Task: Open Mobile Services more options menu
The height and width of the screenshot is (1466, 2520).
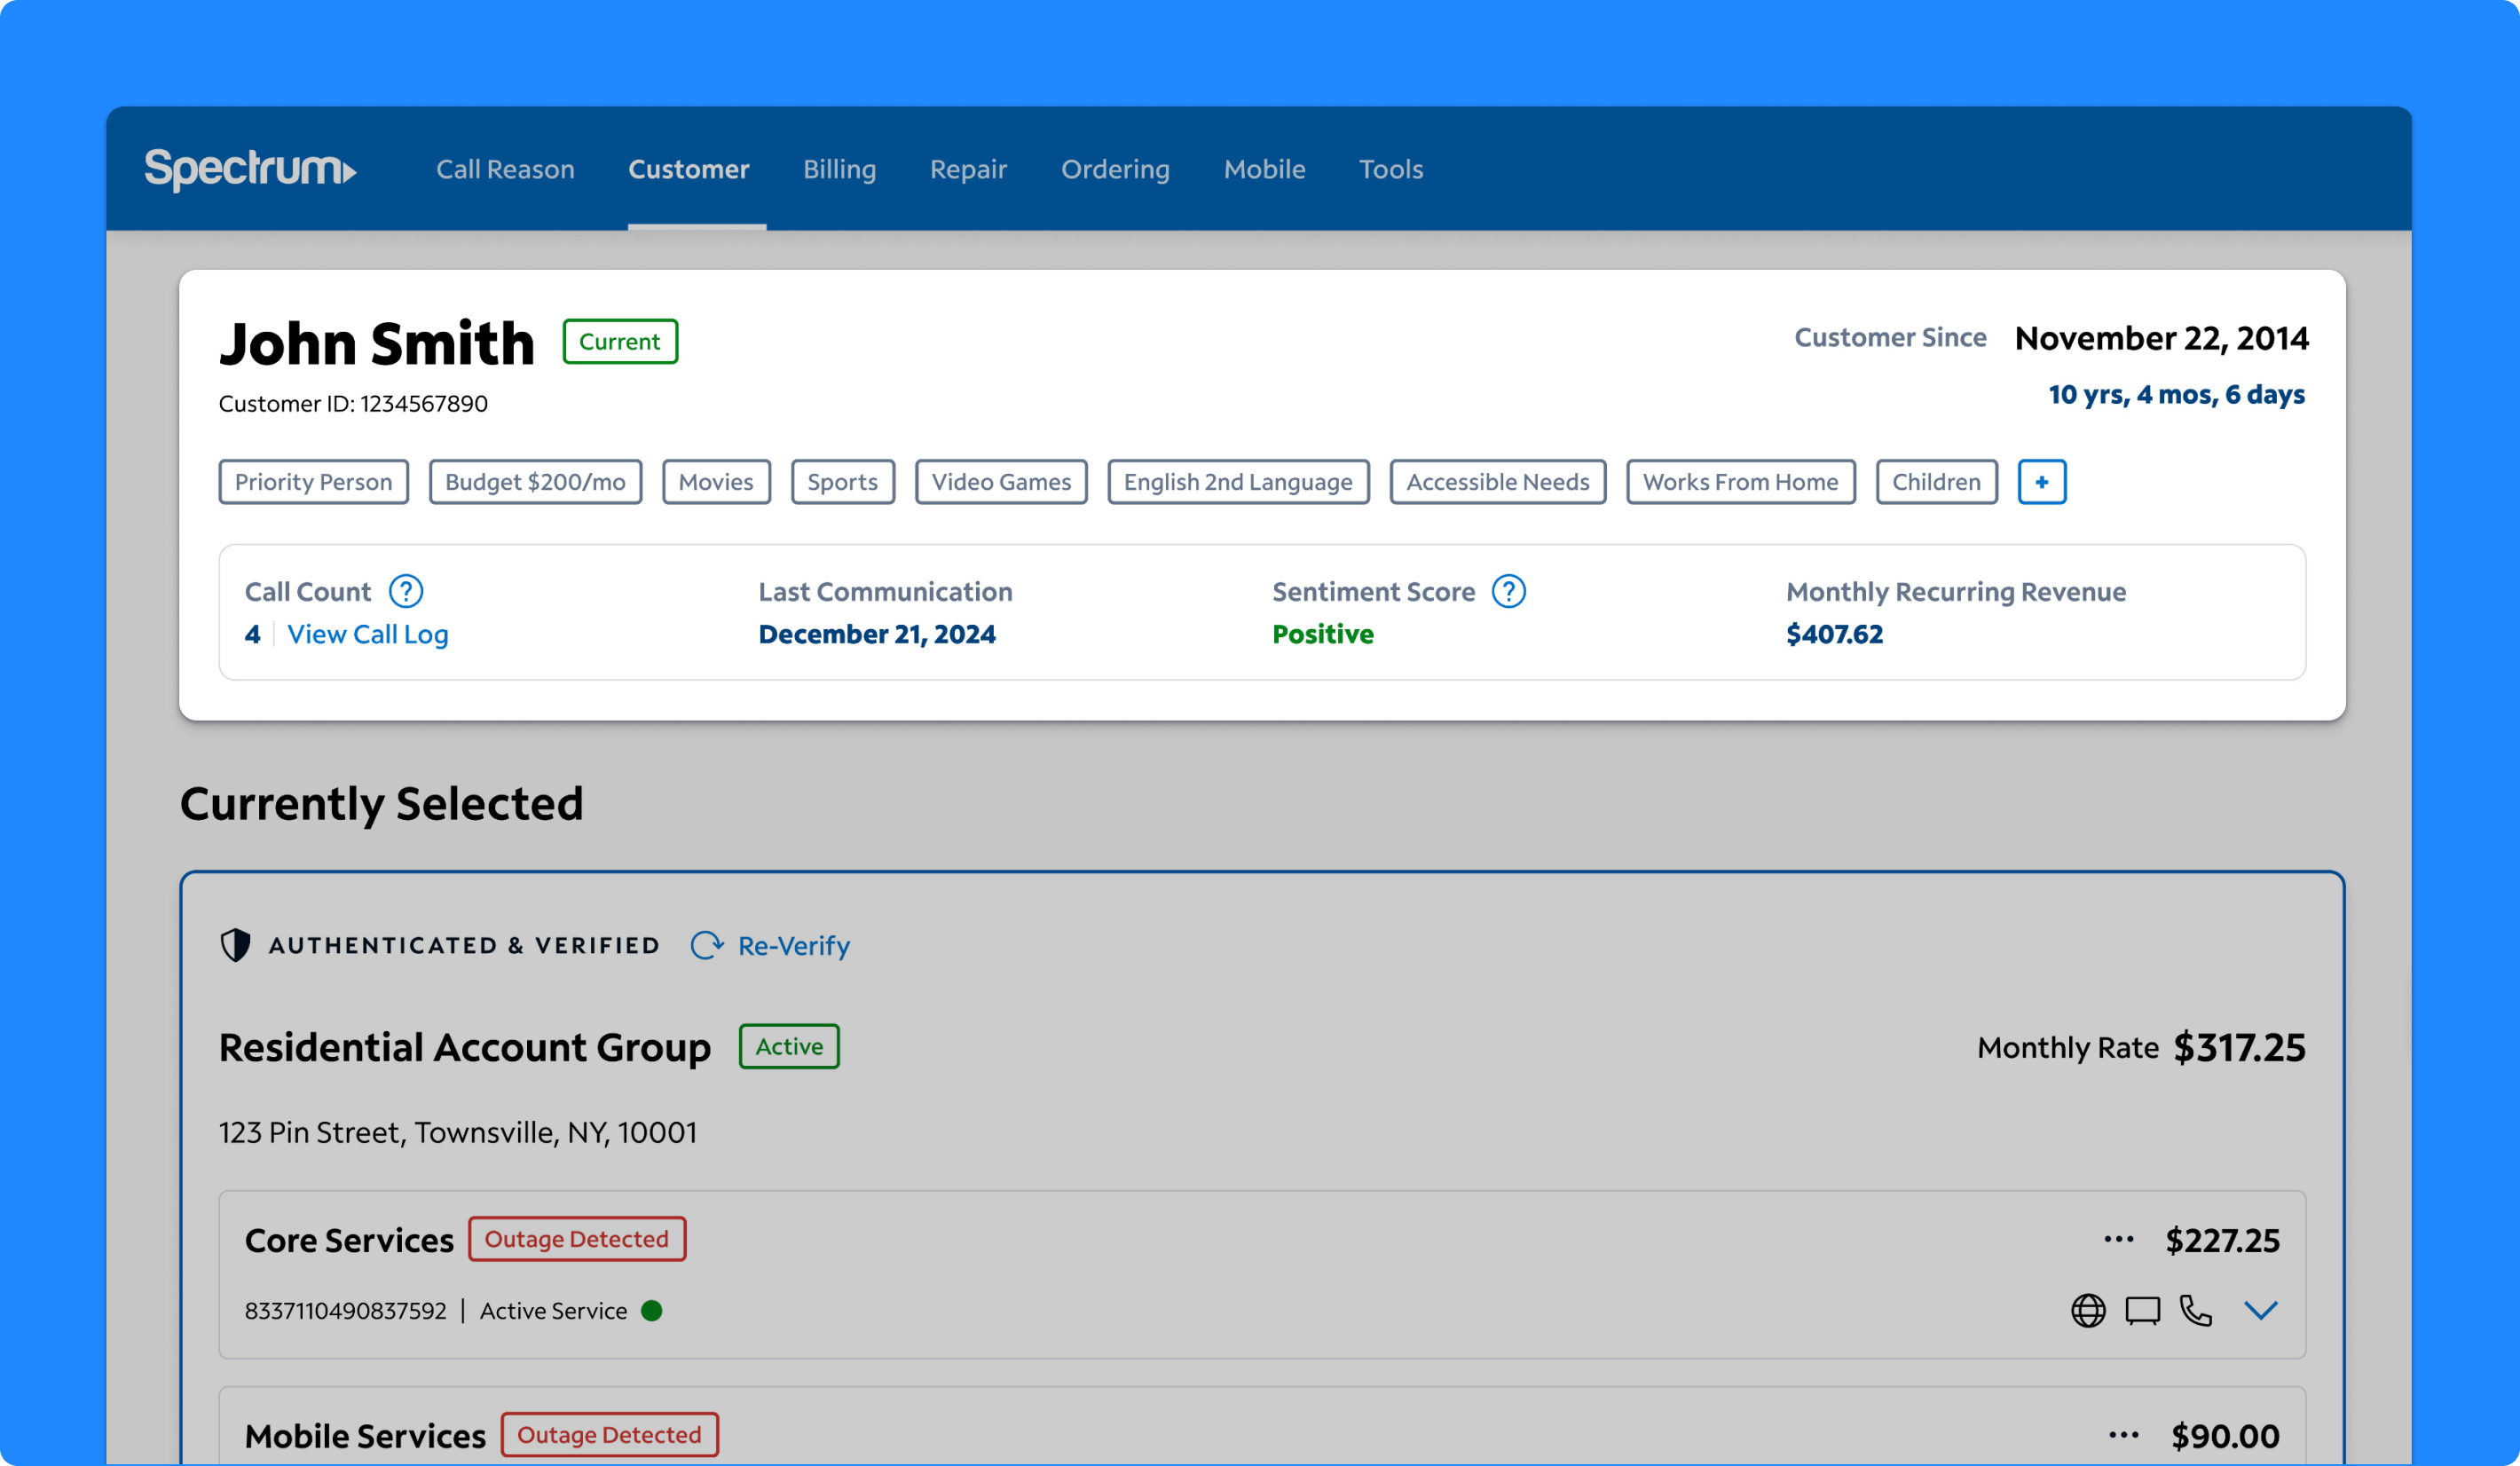Action: tap(2123, 1435)
